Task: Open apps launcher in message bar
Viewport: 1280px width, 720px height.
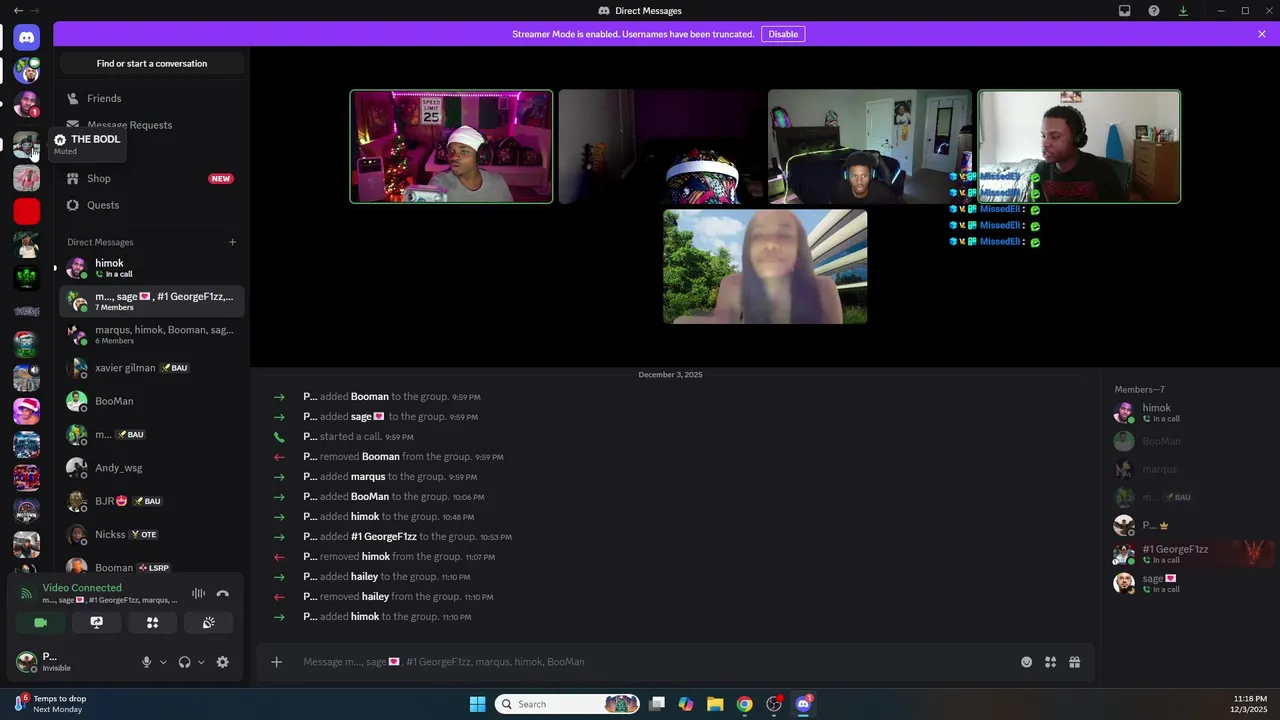Action: [1050, 662]
